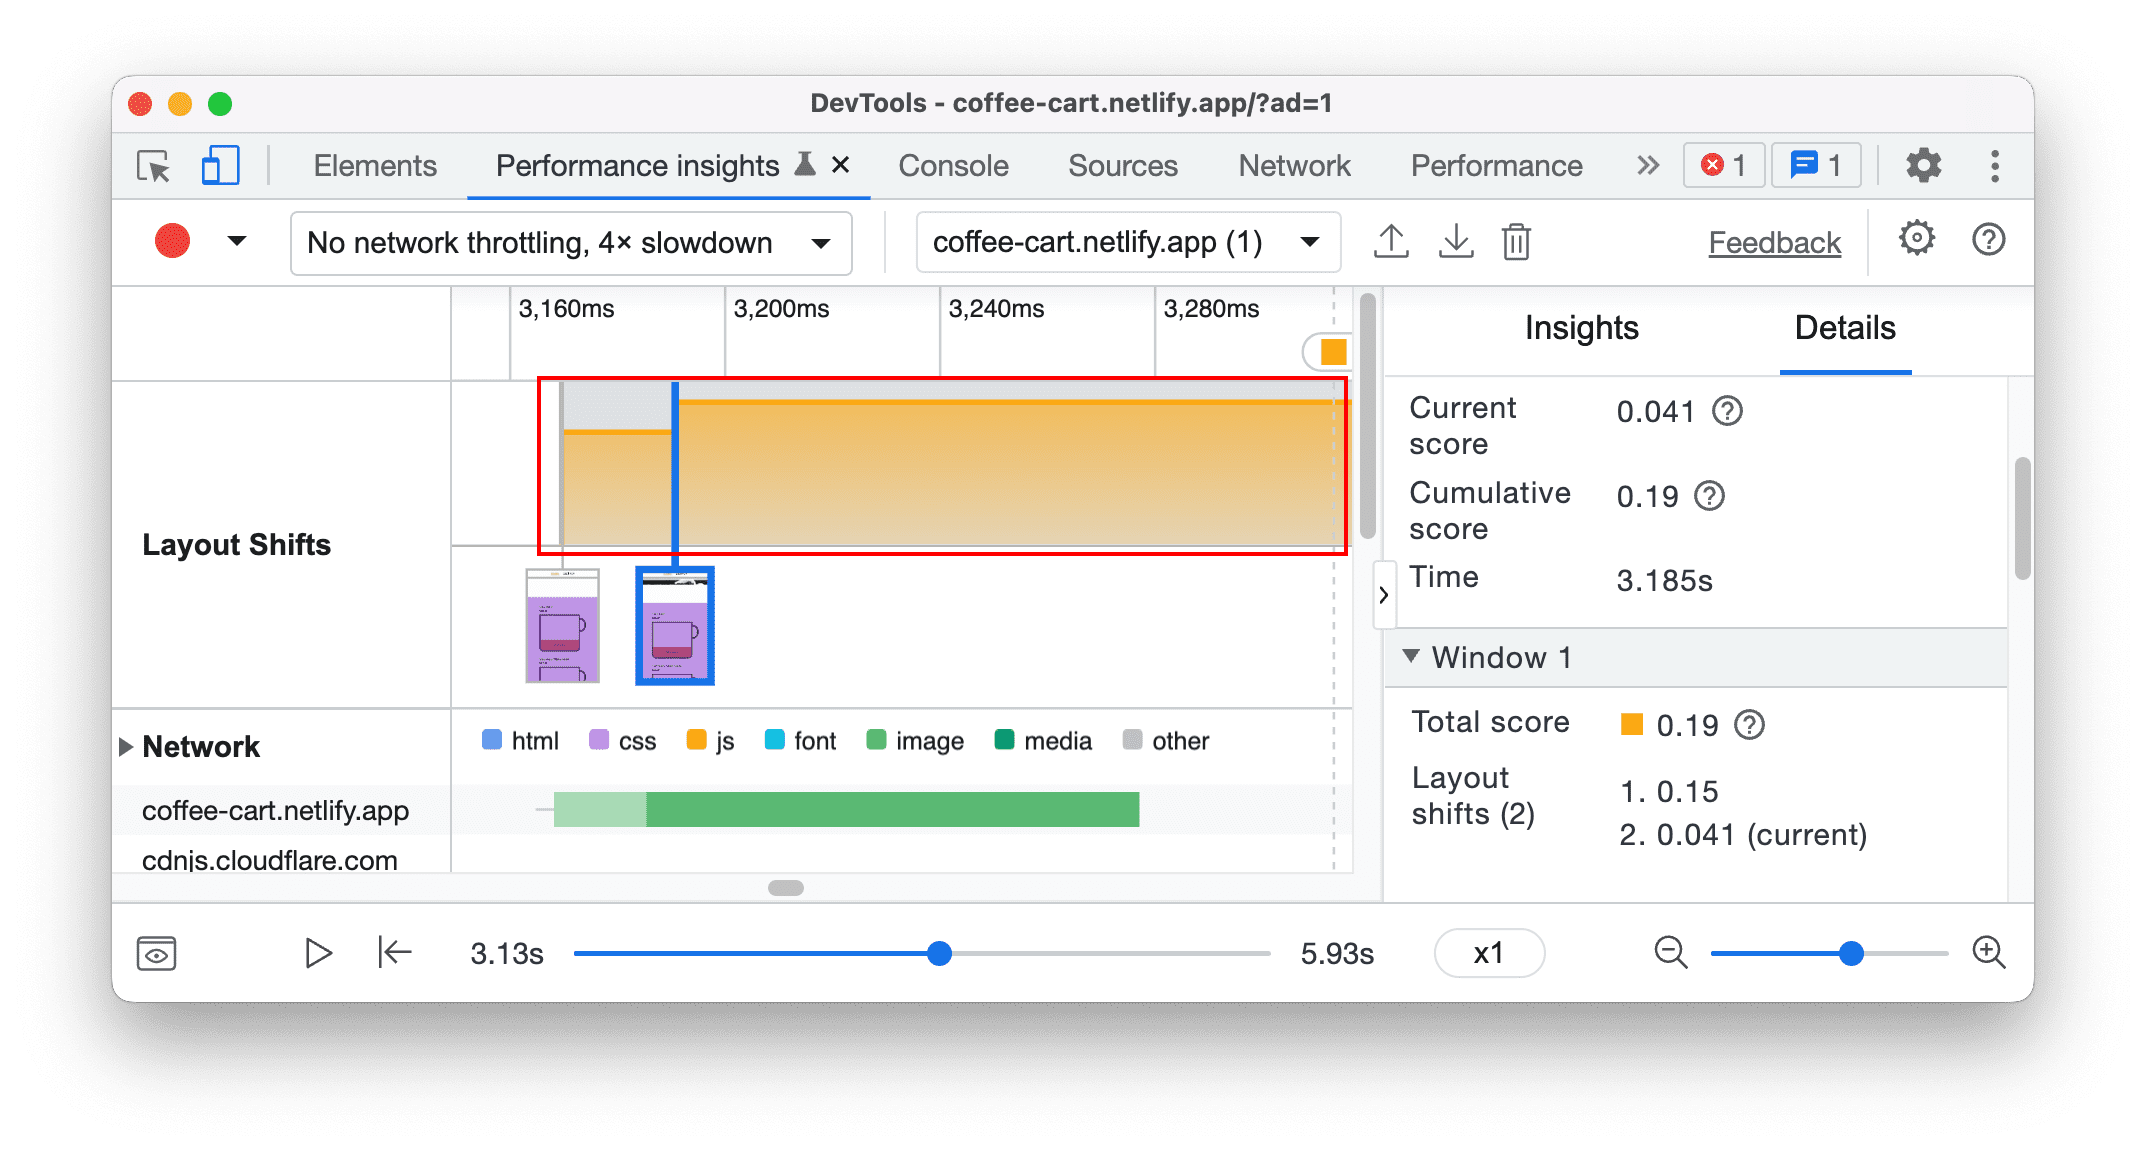The height and width of the screenshot is (1150, 2146).
Task: Expand the Network section panel
Action: pyautogui.click(x=126, y=741)
